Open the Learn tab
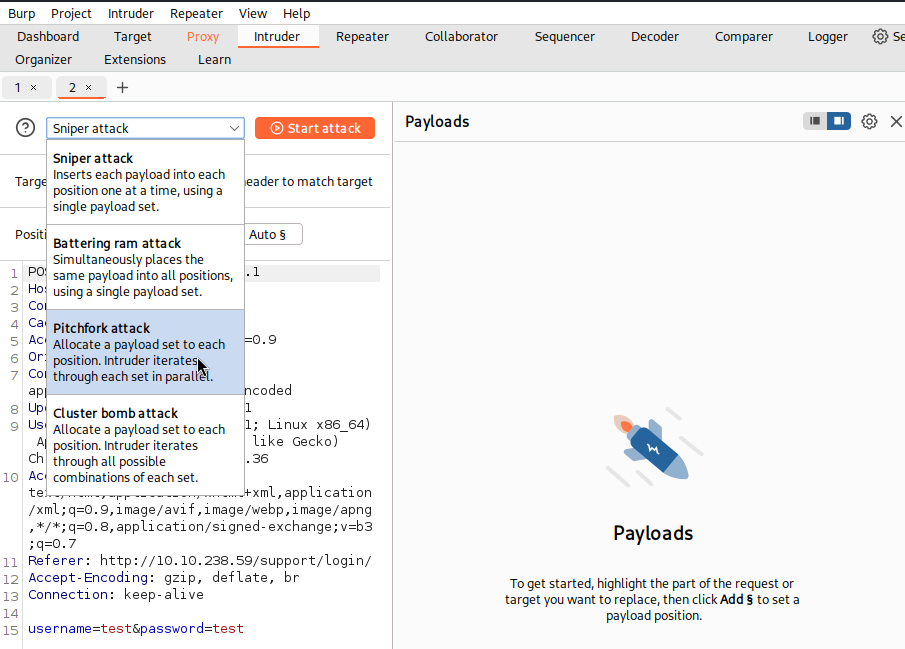The width and height of the screenshot is (905, 649). (x=214, y=59)
